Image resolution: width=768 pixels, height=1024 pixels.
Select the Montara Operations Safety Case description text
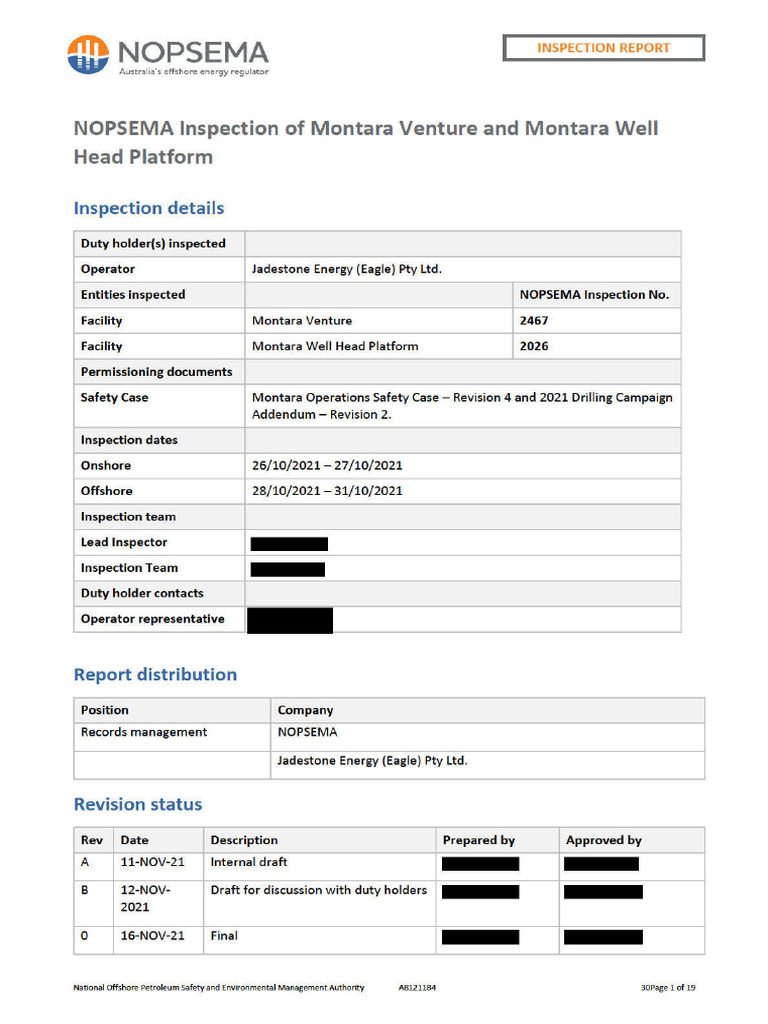coord(462,406)
